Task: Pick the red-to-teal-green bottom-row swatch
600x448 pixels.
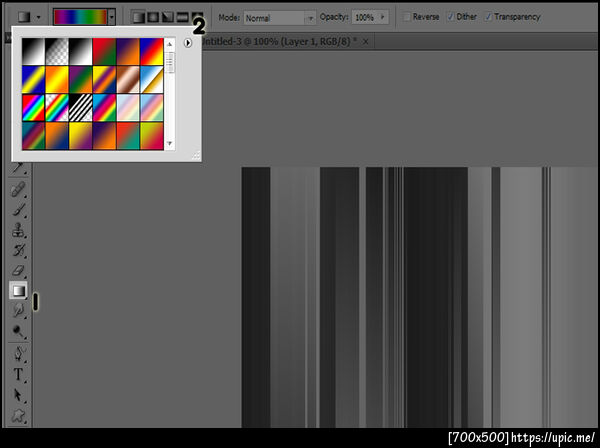Action: pos(128,135)
